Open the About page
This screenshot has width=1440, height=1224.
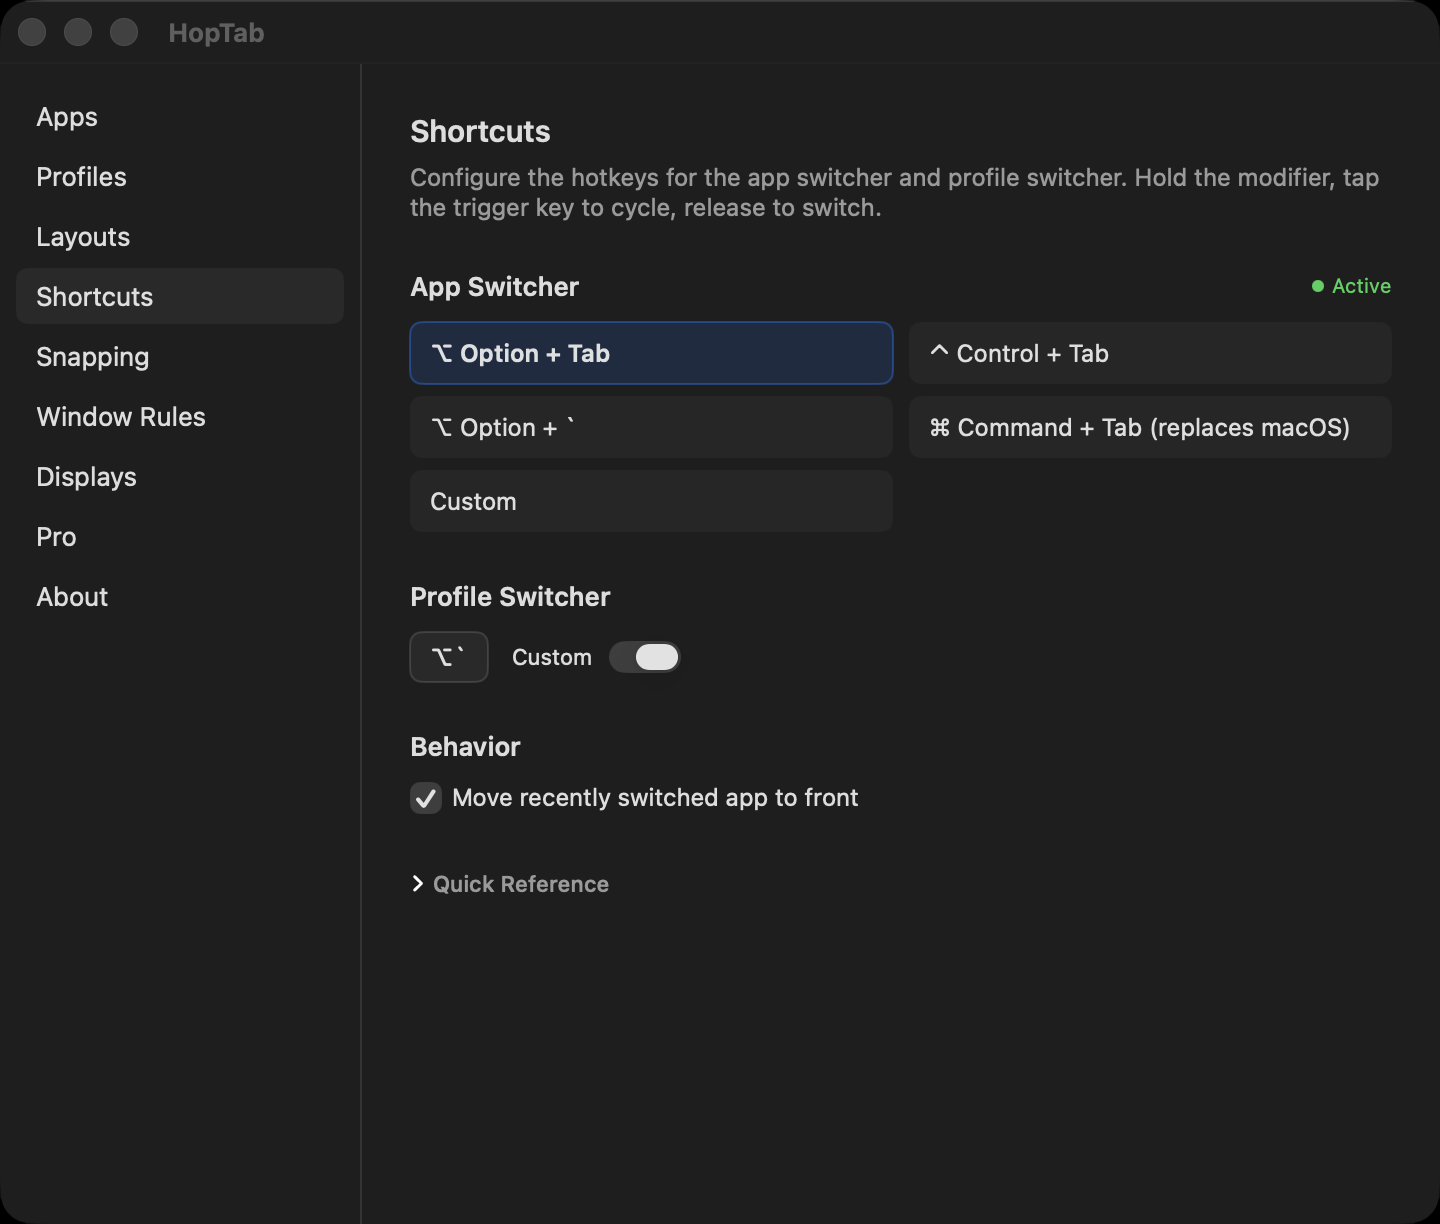(x=180, y=597)
